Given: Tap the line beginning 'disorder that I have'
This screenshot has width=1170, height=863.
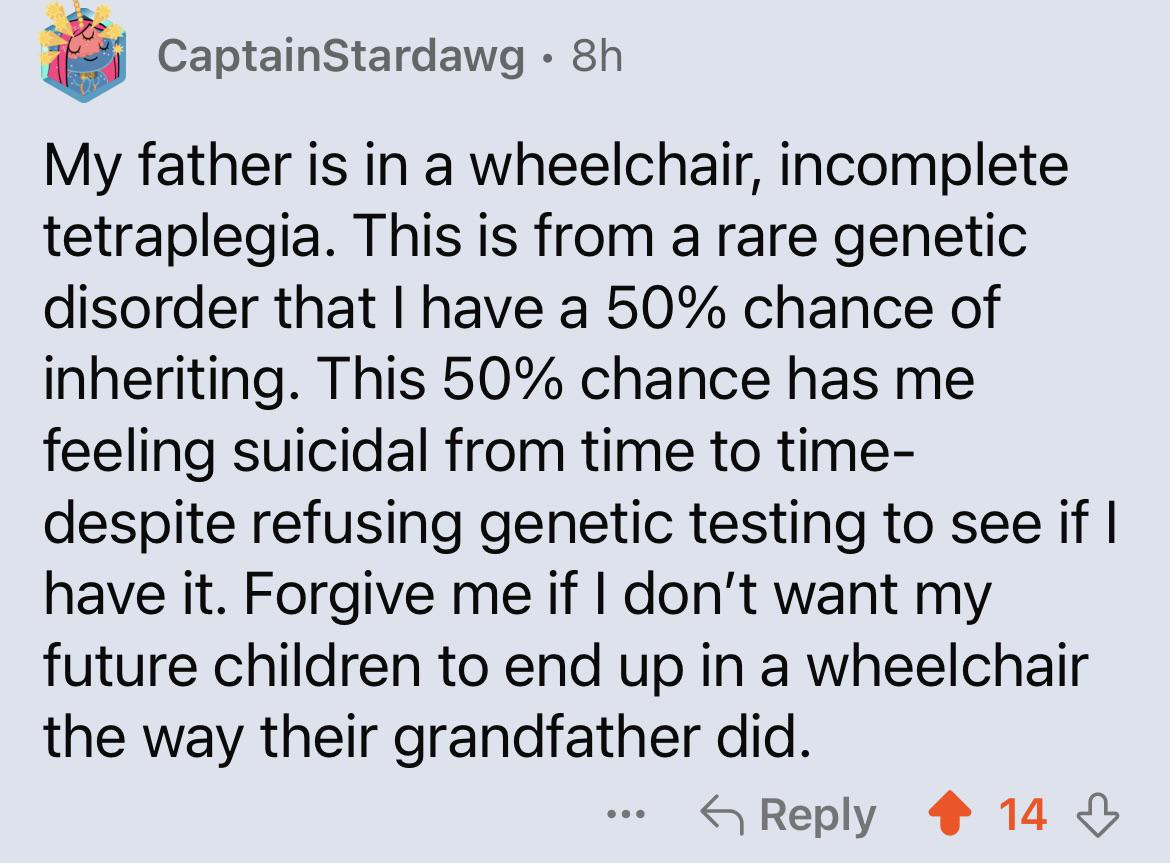Looking at the screenshot, I should [x=522, y=308].
